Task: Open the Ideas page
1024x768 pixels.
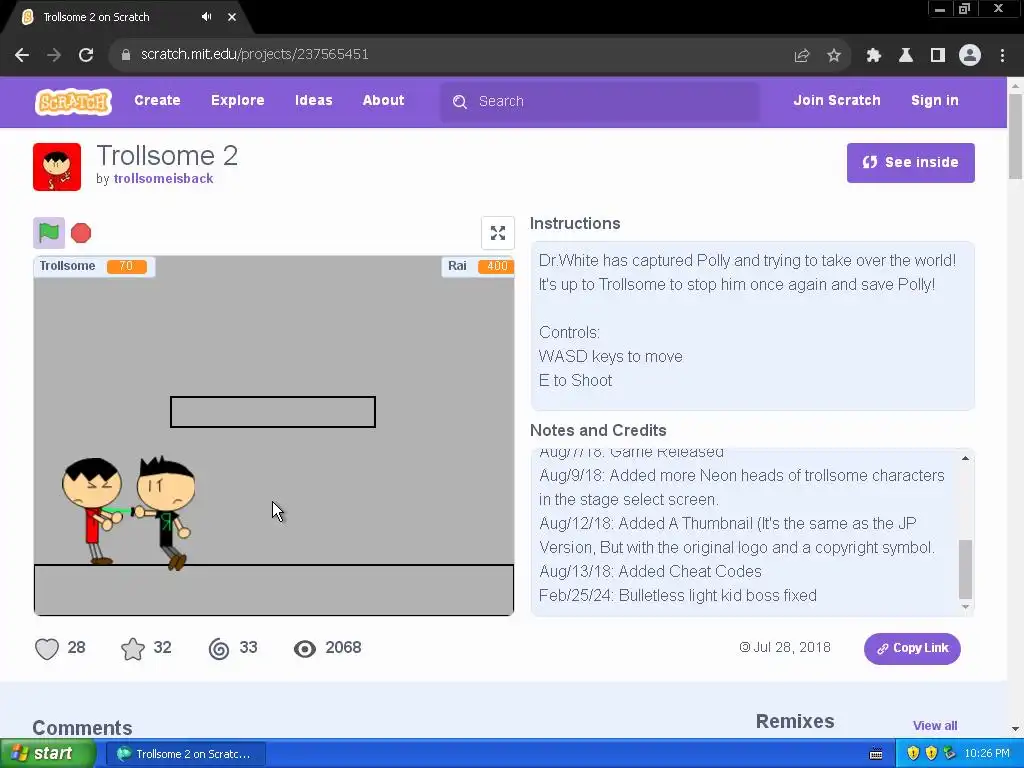Action: pyautogui.click(x=313, y=101)
